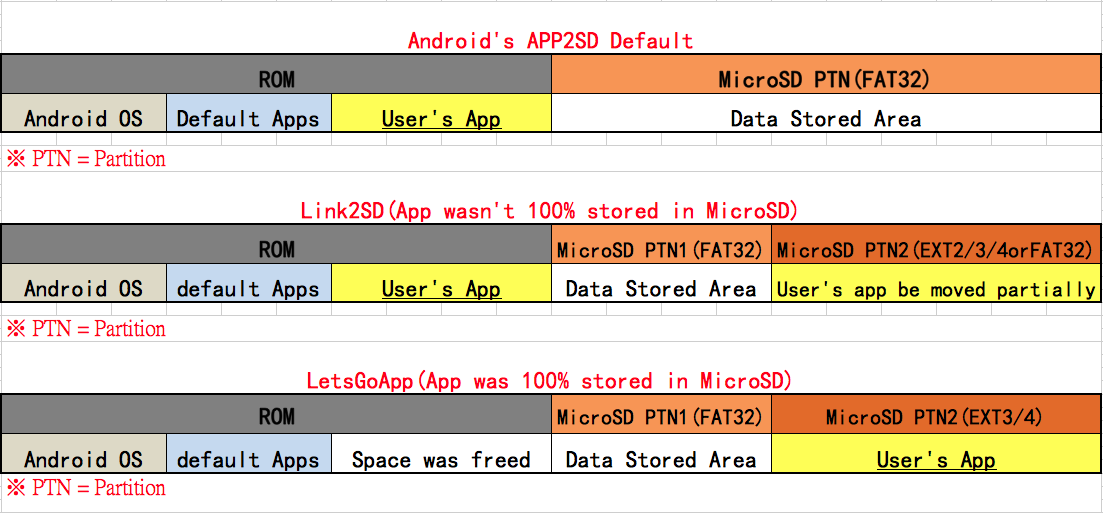Select the ROM header in APP2SD table

pyautogui.click(x=276, y=79)
